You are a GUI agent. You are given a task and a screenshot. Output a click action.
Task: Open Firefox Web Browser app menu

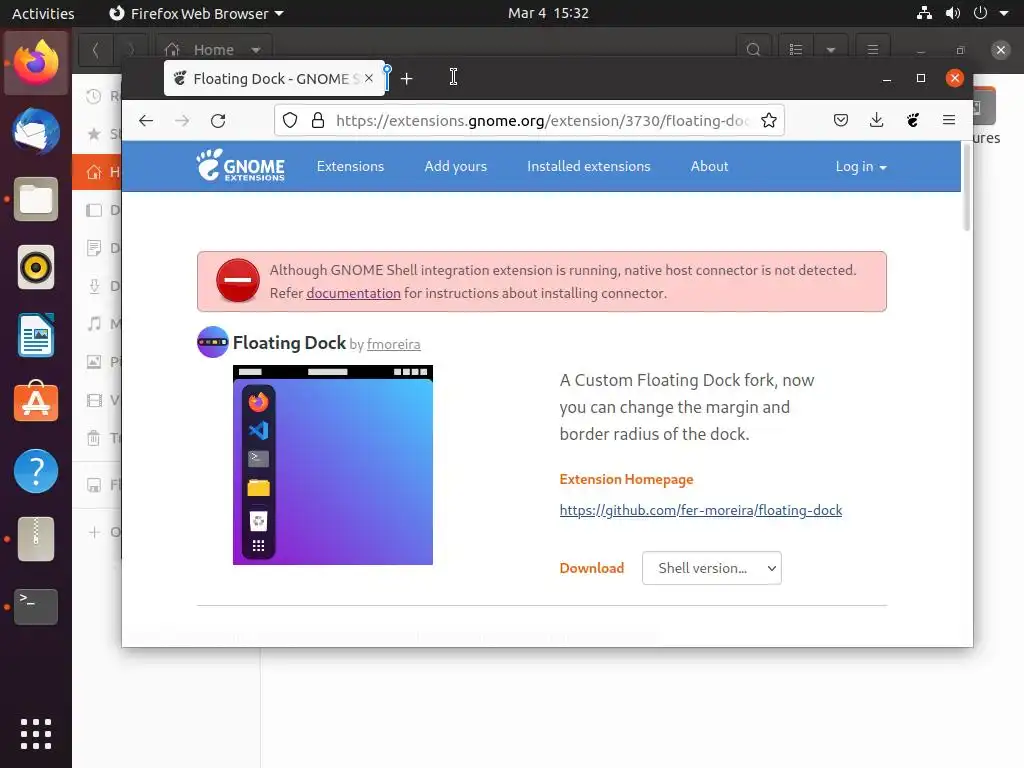pyautogui.click(x=196, y=13)
